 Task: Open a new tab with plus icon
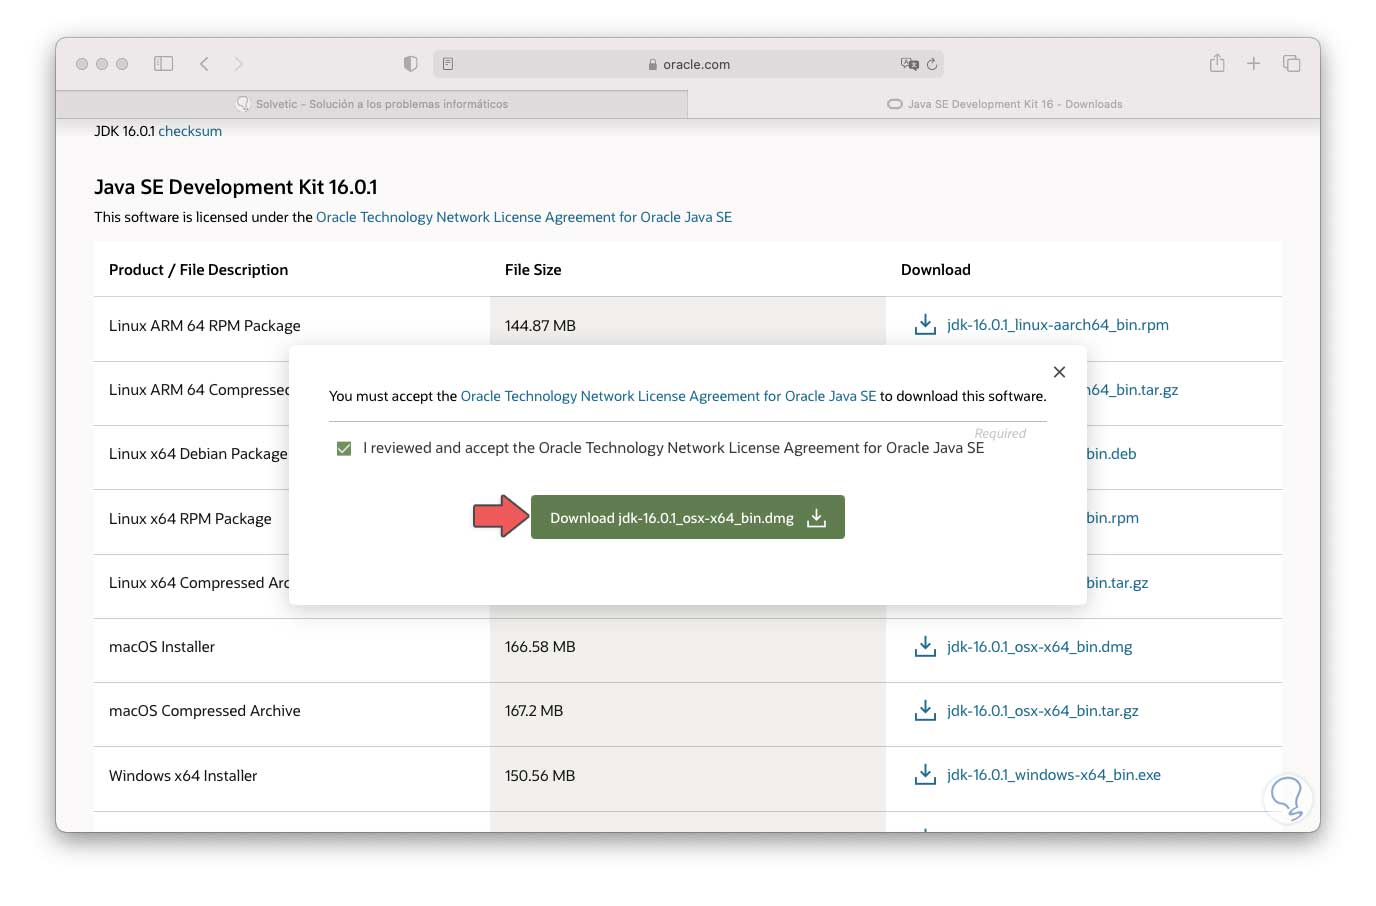[x=1253, y=64]
